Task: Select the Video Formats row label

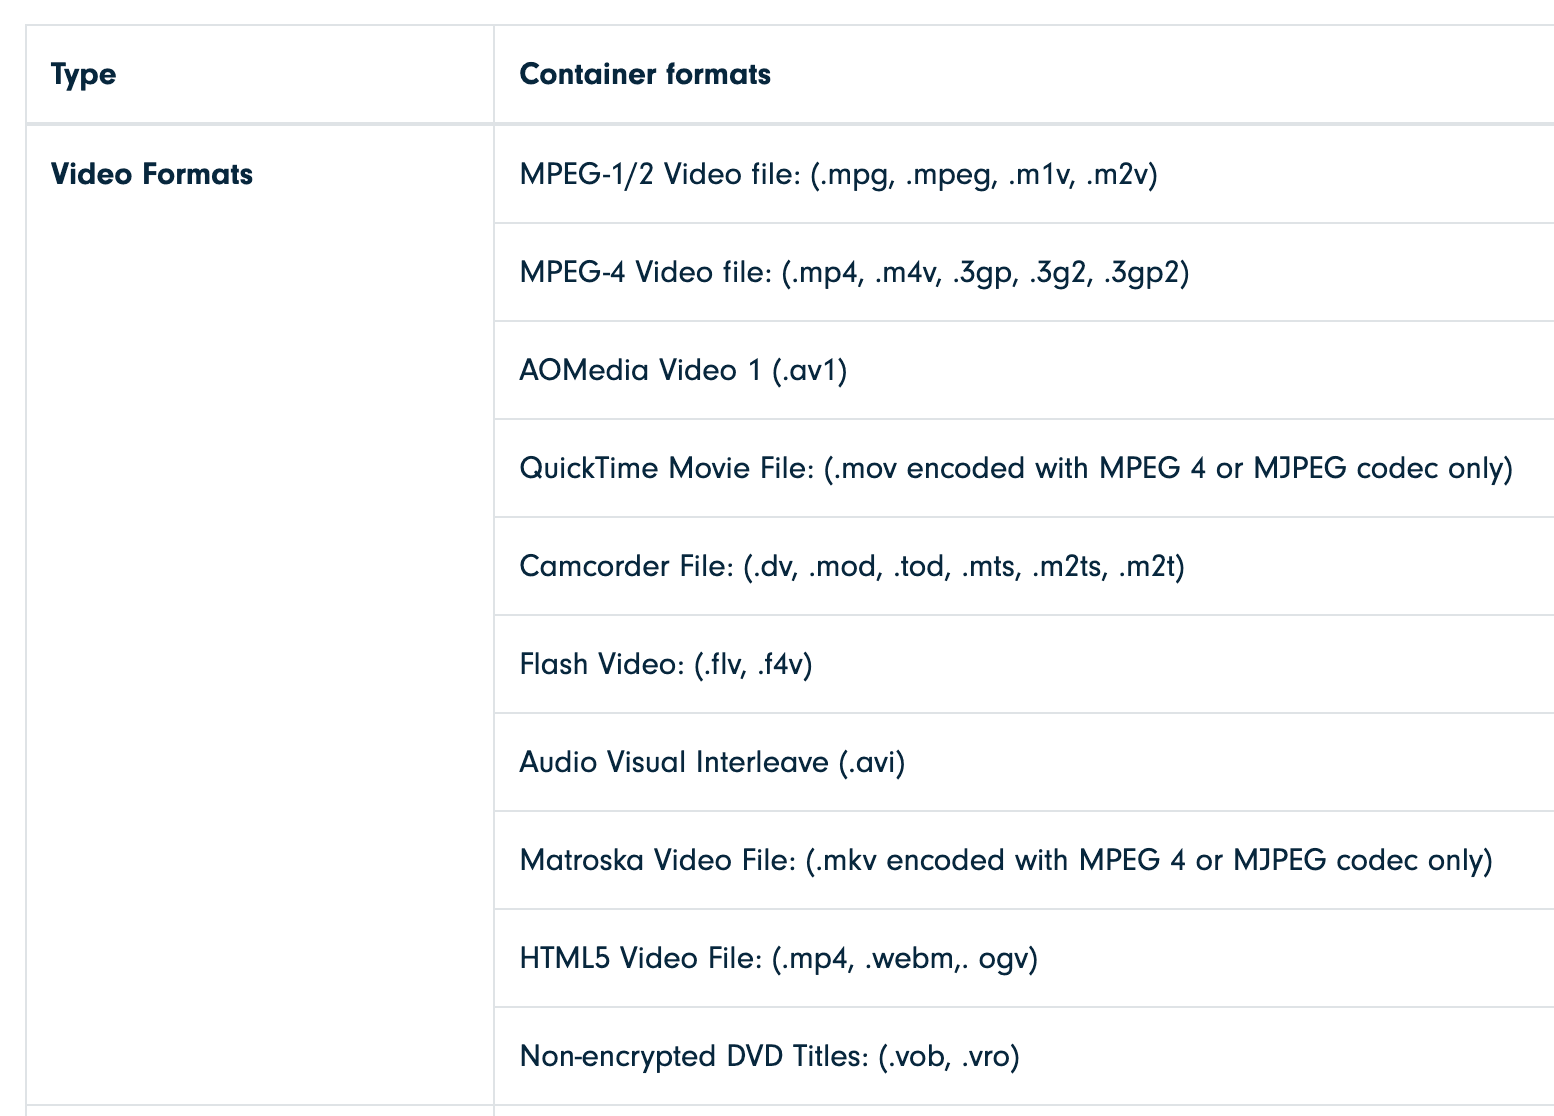Action: pos(152,173)
